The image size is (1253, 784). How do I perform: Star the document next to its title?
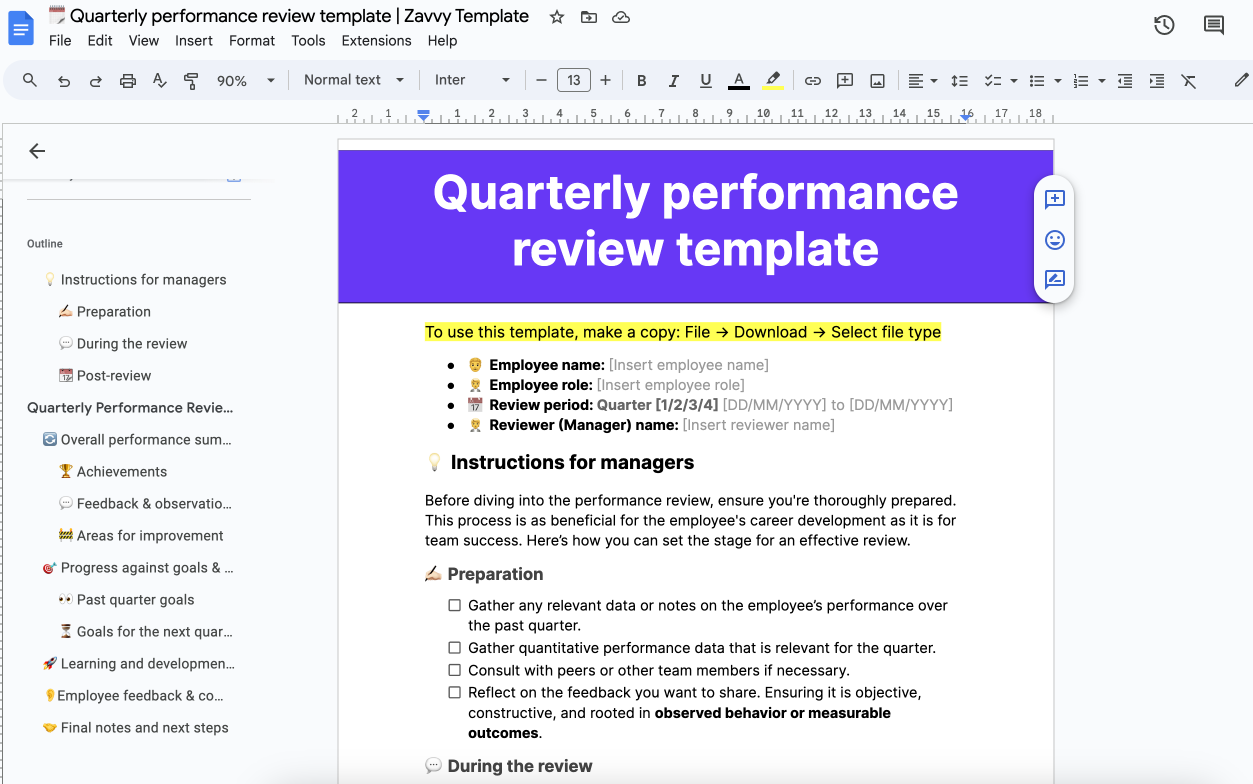[x=556, y=16]
